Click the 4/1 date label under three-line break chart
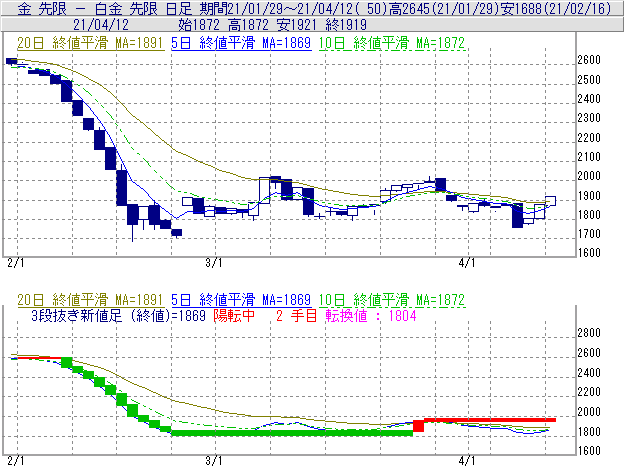 (x=467, y=461)
